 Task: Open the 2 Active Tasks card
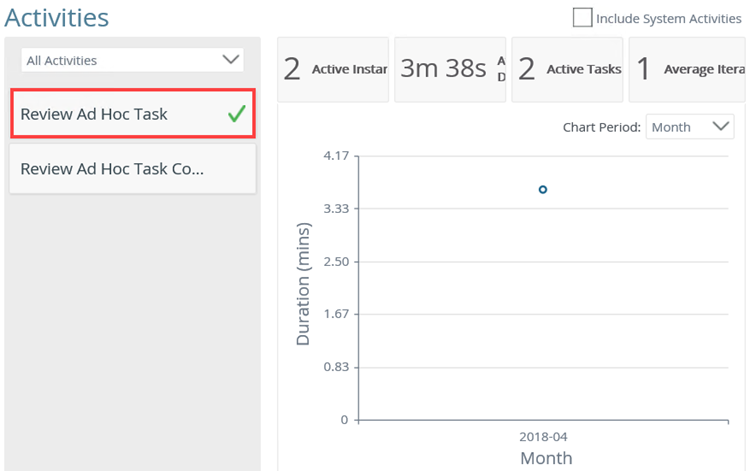tap(568, 69)
